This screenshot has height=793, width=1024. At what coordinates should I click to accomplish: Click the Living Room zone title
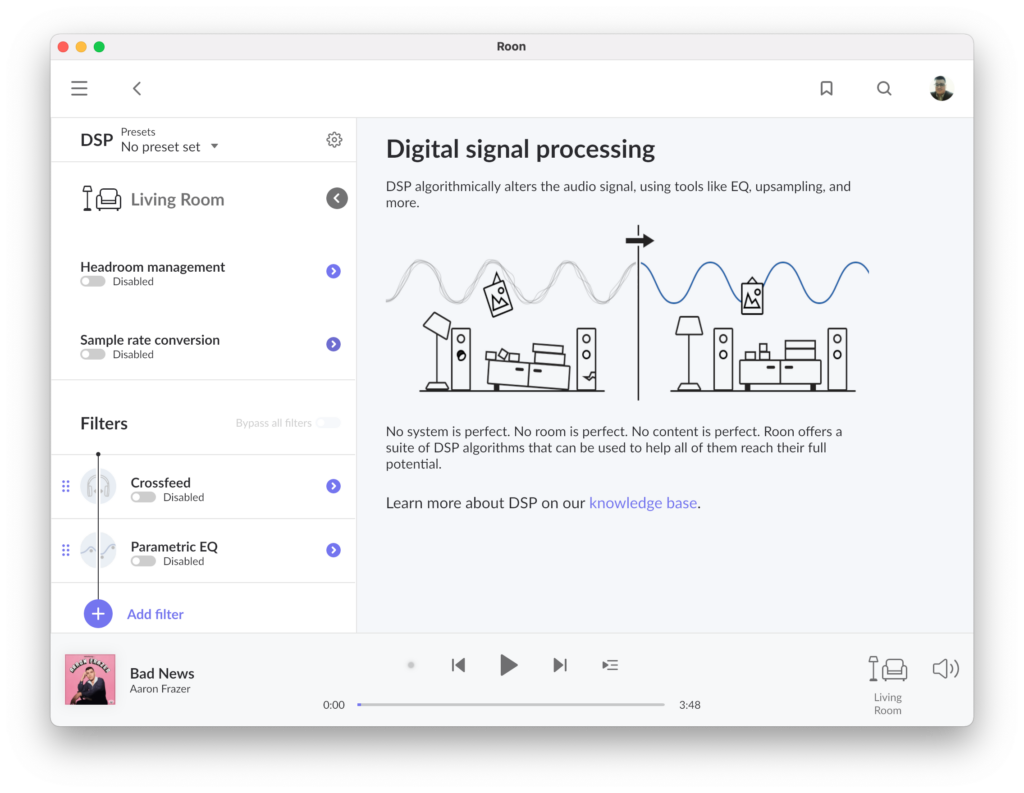click(x=178, y=199)
